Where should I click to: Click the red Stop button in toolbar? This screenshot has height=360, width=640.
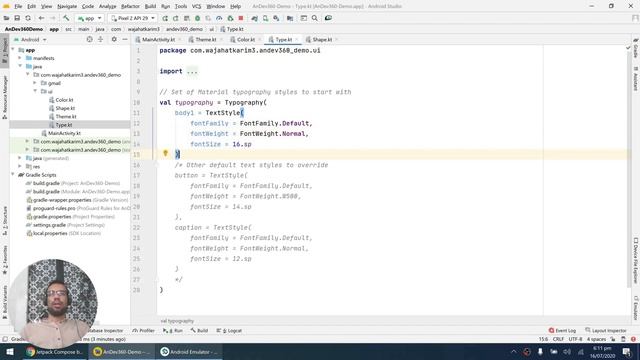click(241, 18)
